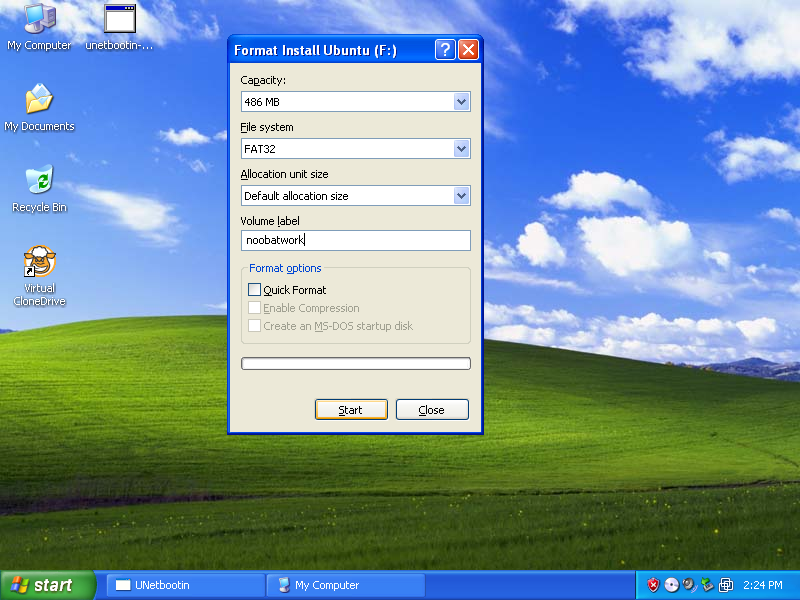Screen dimensions: 800x600
Task: Click the FAT32 file system field
Action: coord(356,148)
